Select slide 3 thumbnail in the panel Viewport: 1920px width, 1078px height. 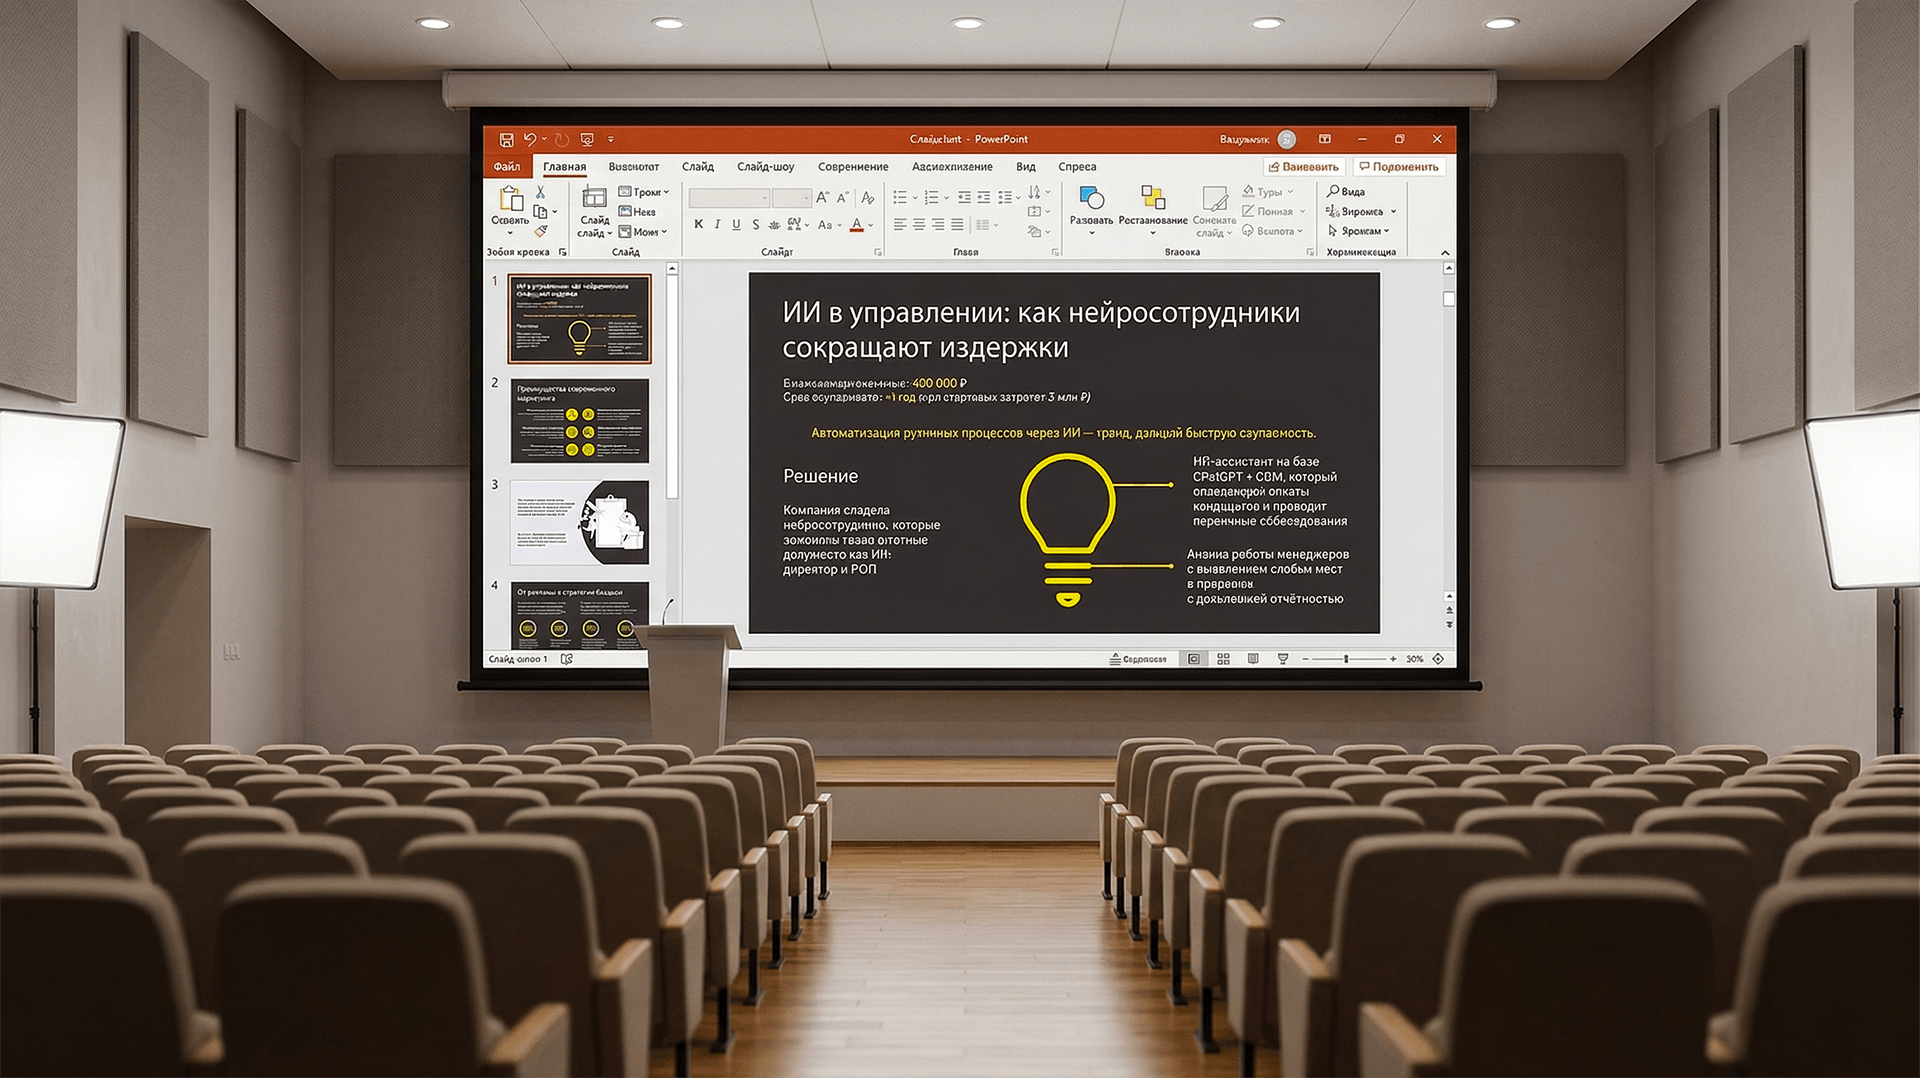(x=580, y=523)
